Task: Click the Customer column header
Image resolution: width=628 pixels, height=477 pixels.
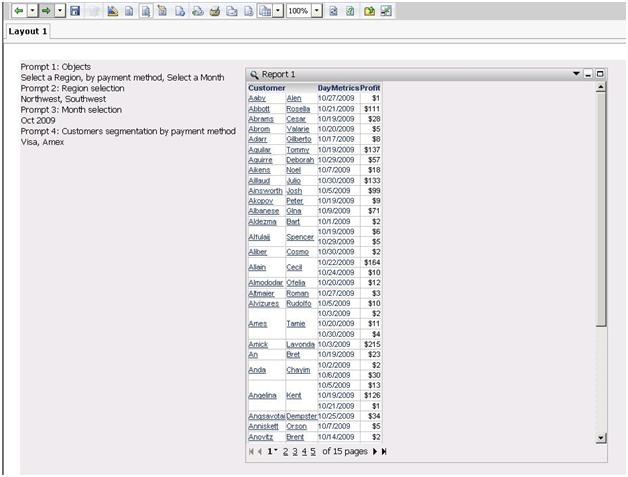Action: (267, 88)
